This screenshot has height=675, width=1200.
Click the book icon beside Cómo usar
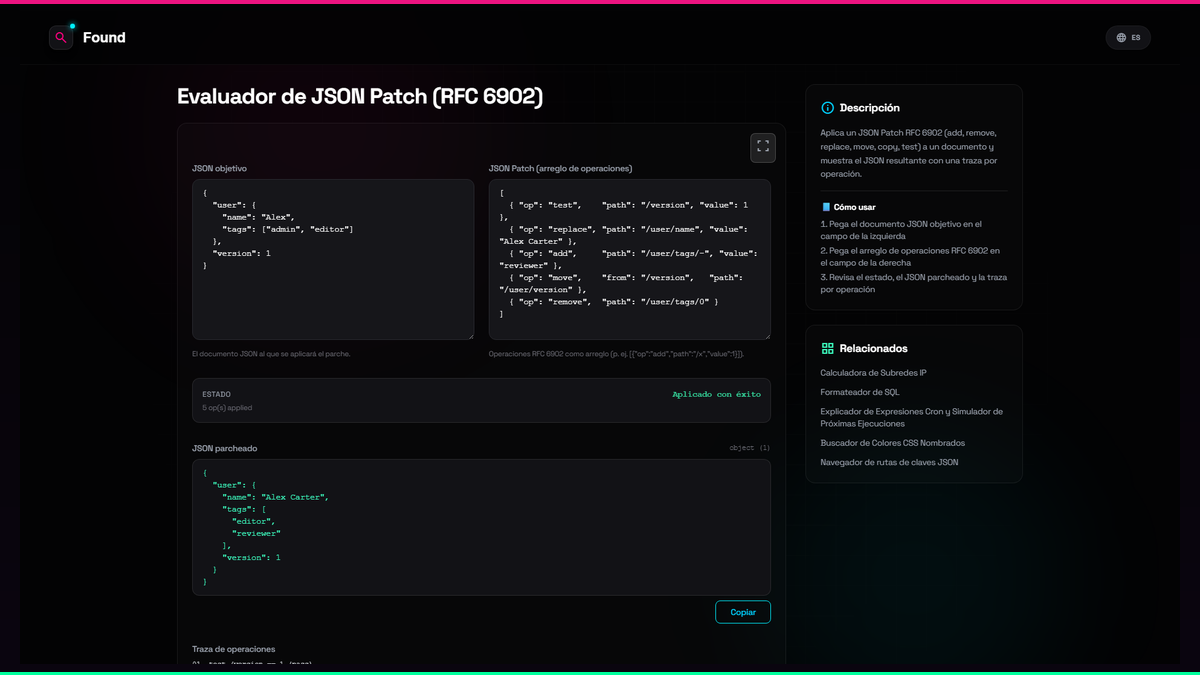pyautogui.click(x=826, y=207)
